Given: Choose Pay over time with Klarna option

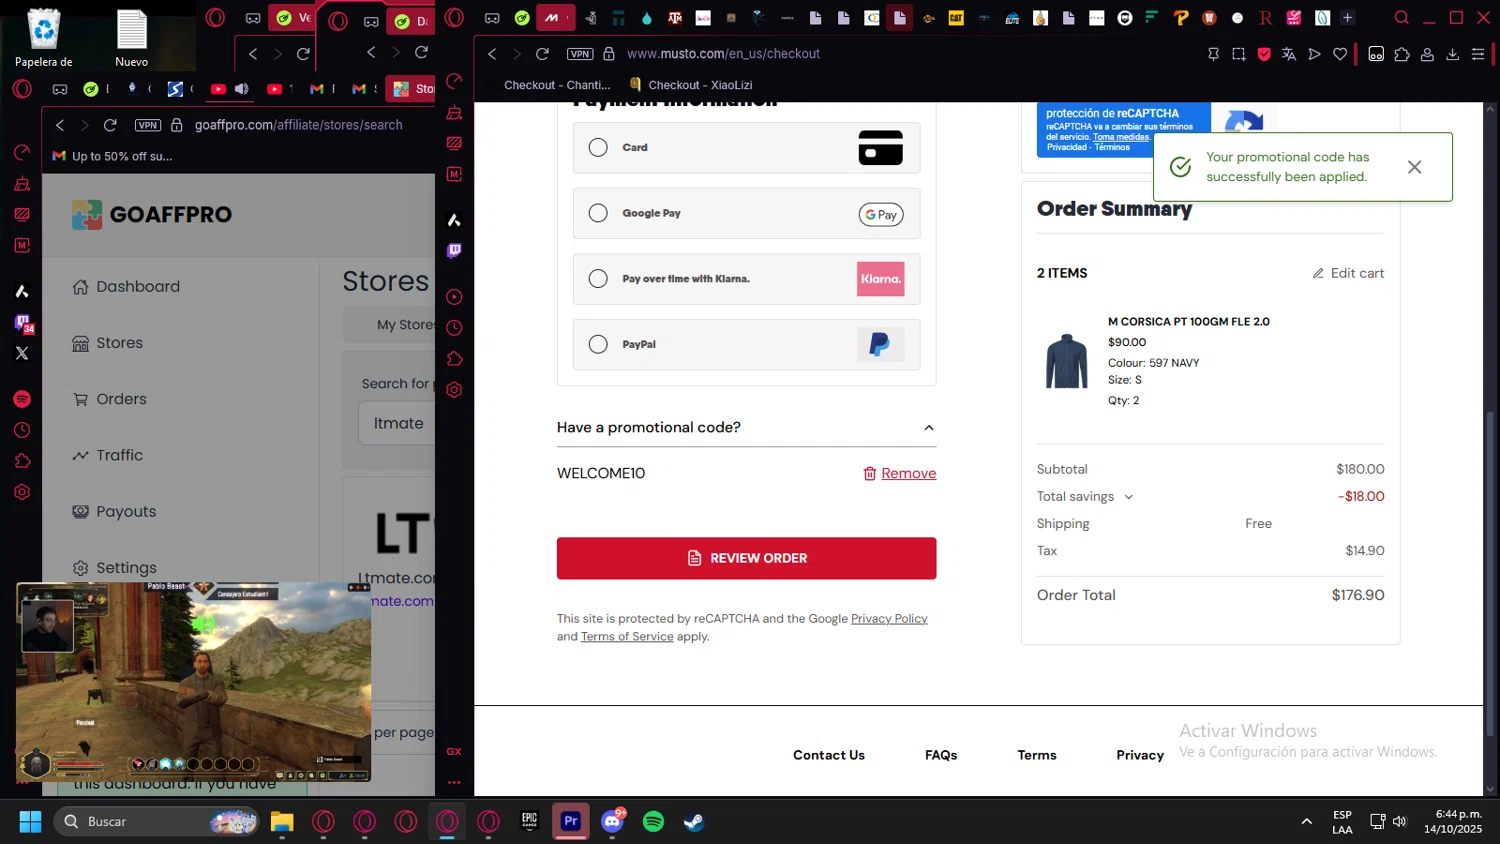Looking at the screenshot, I should point(598,279).
